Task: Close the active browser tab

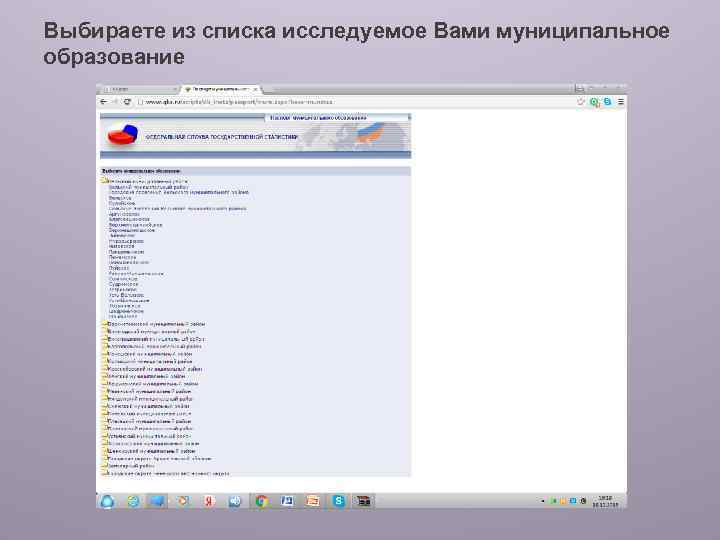Action: click(x=255, y=89)
